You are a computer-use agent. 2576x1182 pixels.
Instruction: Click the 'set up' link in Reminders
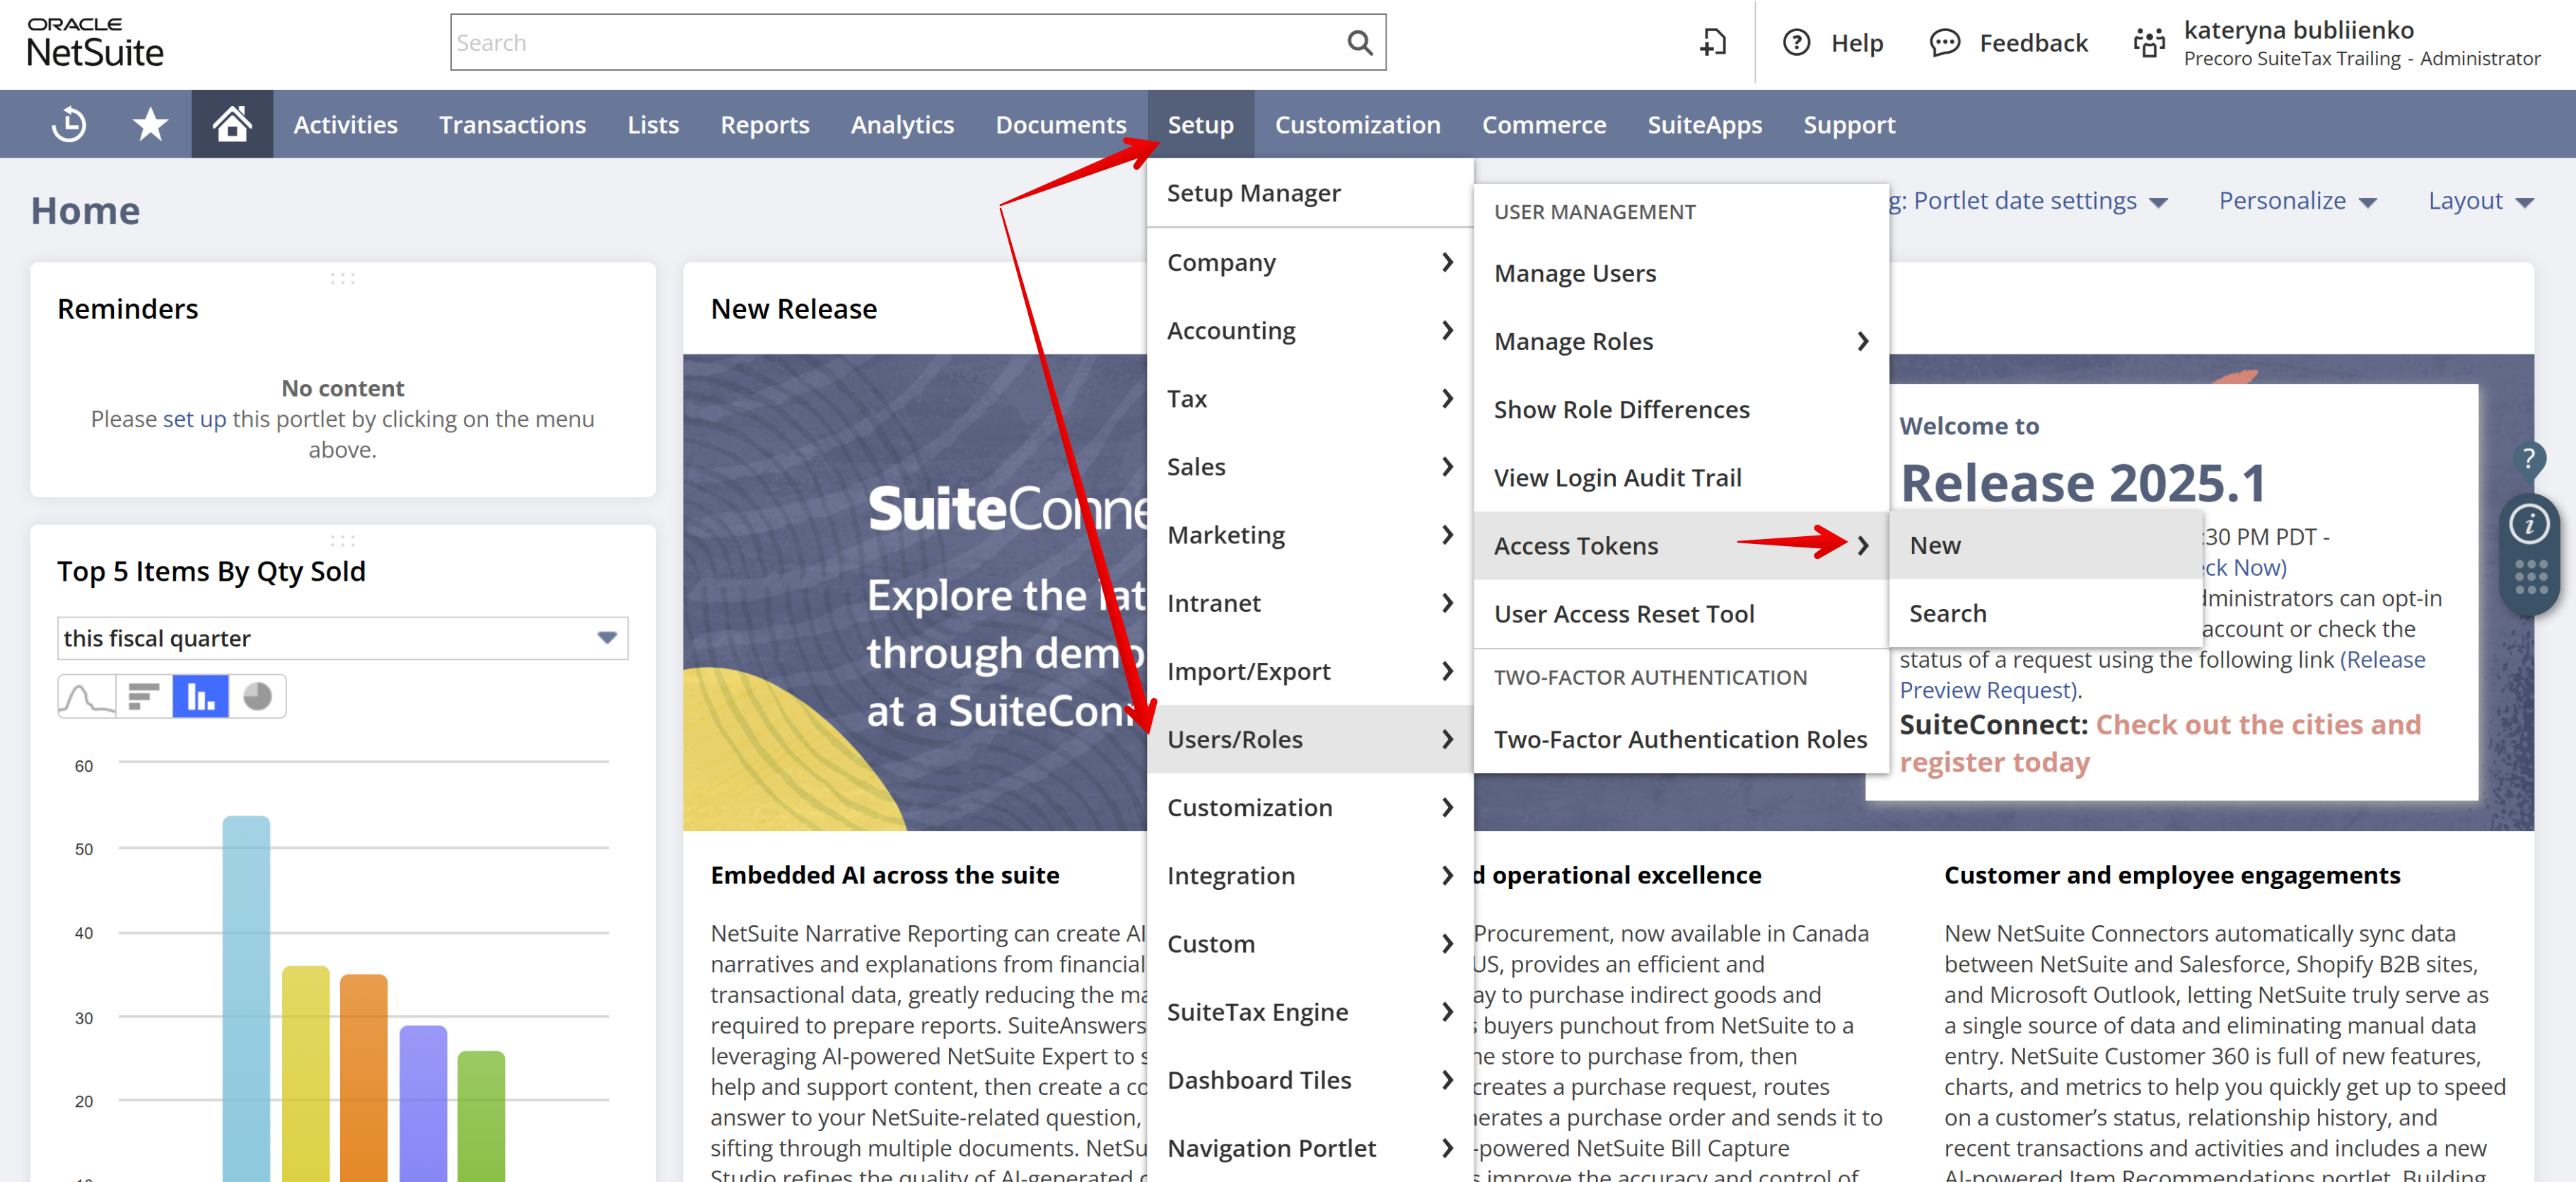[x=194, y=419]
